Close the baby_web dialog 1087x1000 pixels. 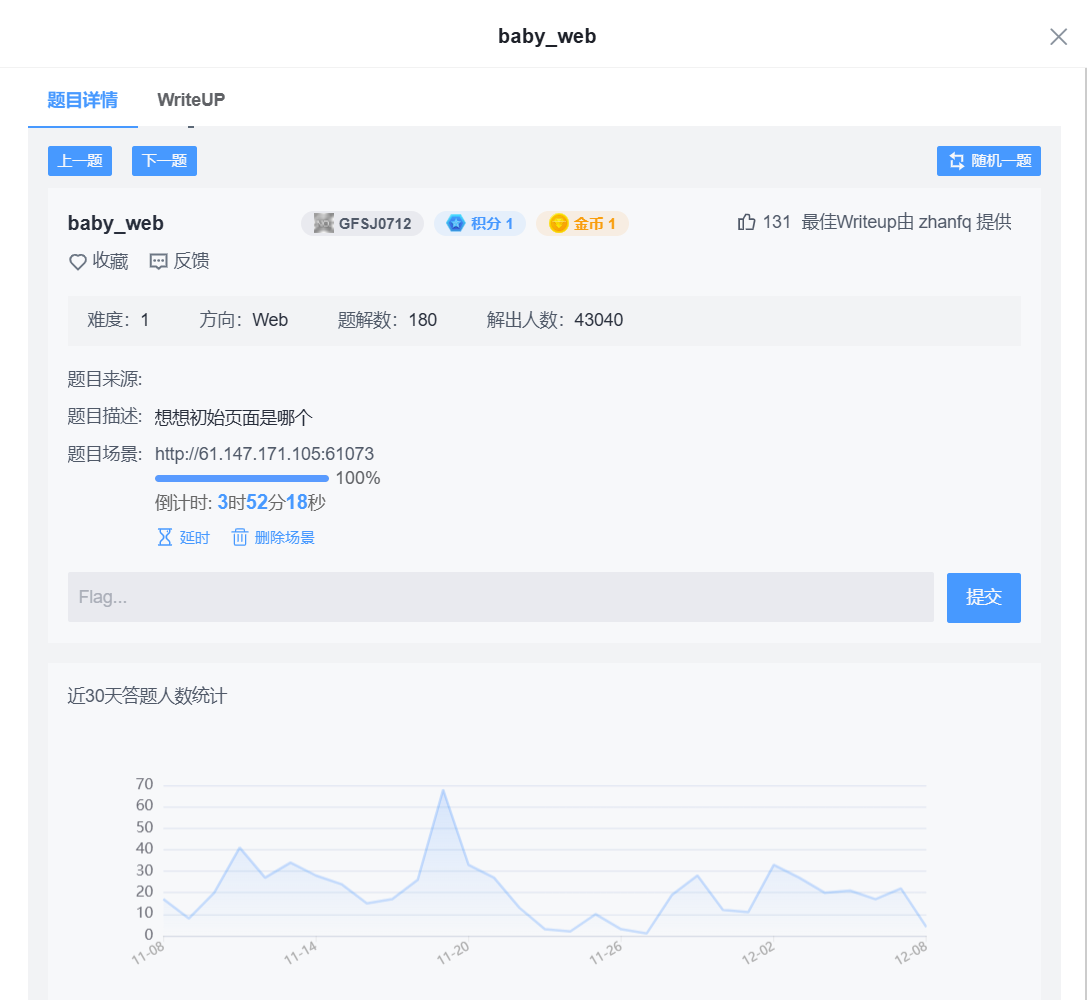point(1058,37)
